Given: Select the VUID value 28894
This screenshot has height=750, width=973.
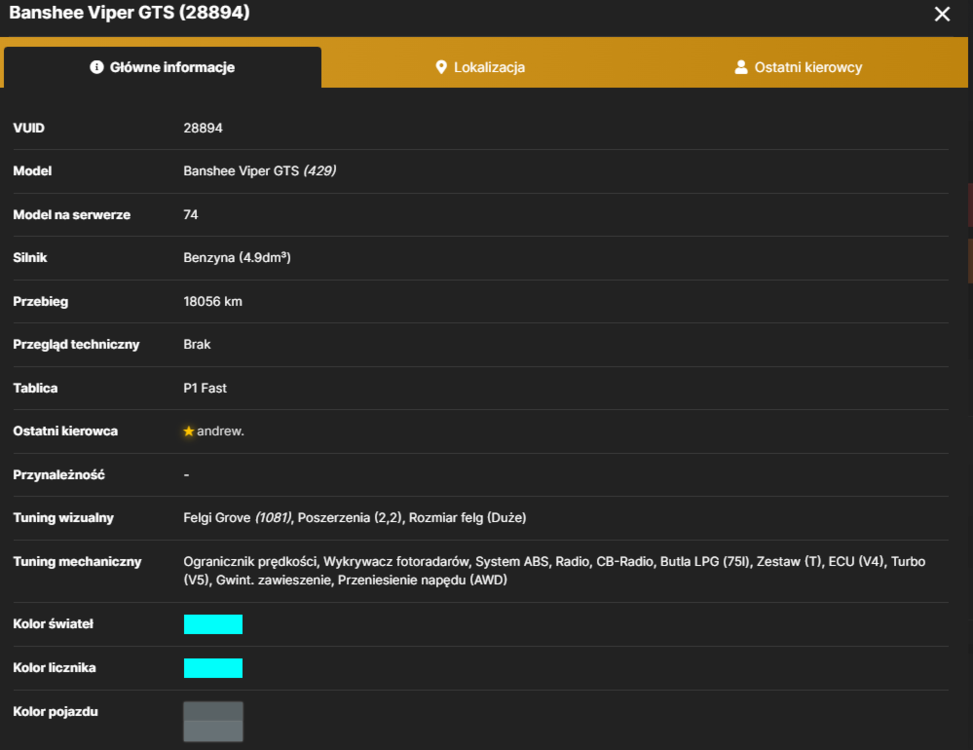Looking at the screenshot, I should [203, 128].
